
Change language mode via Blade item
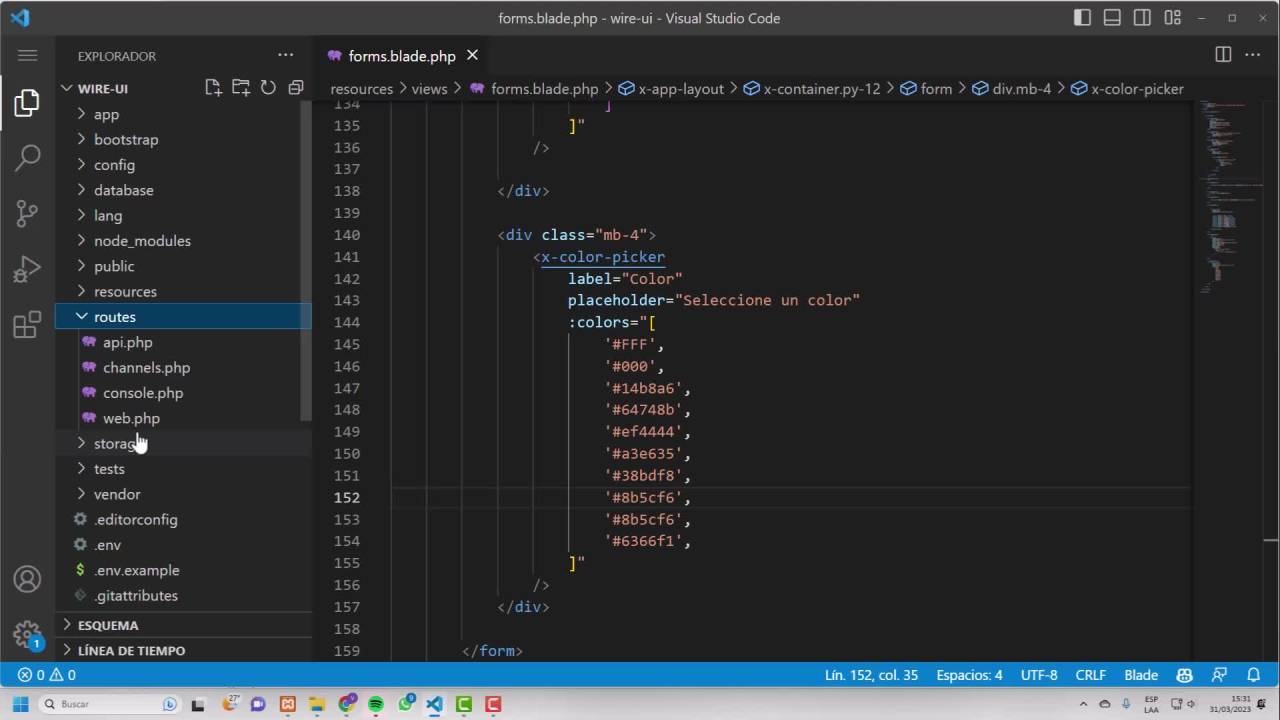[1141, 675]
